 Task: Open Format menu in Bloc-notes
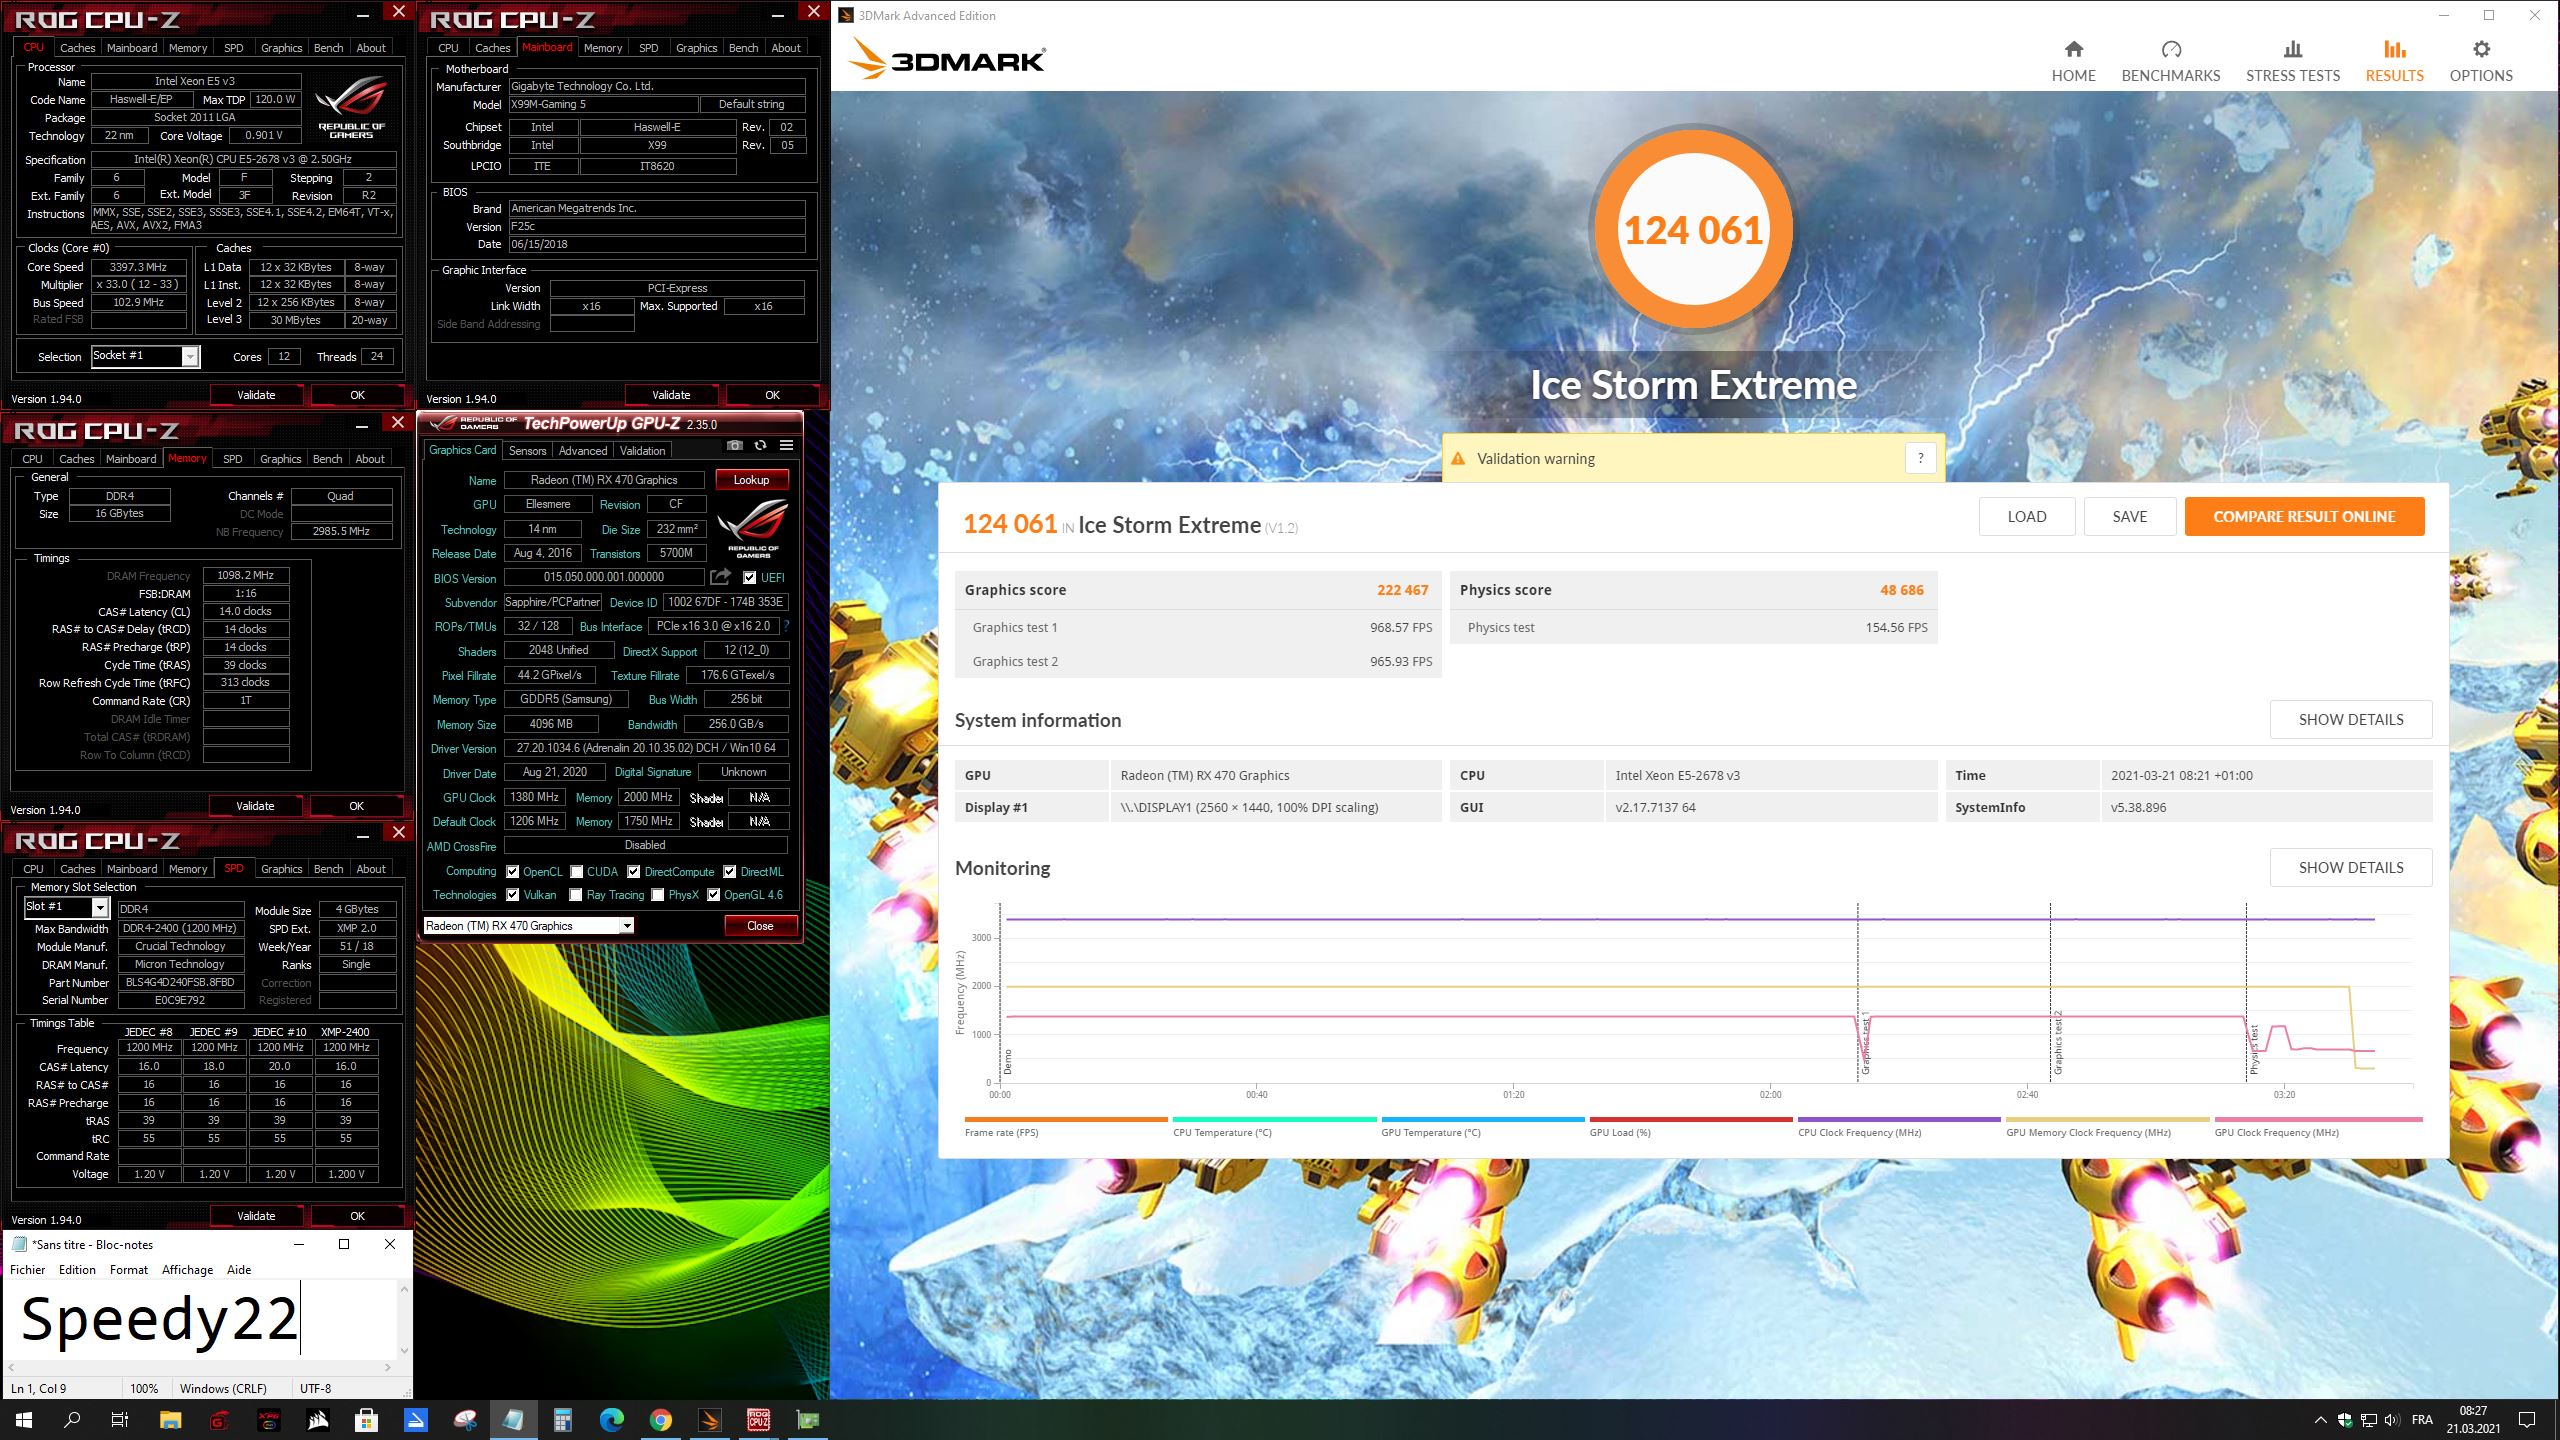coord(129,1269)
